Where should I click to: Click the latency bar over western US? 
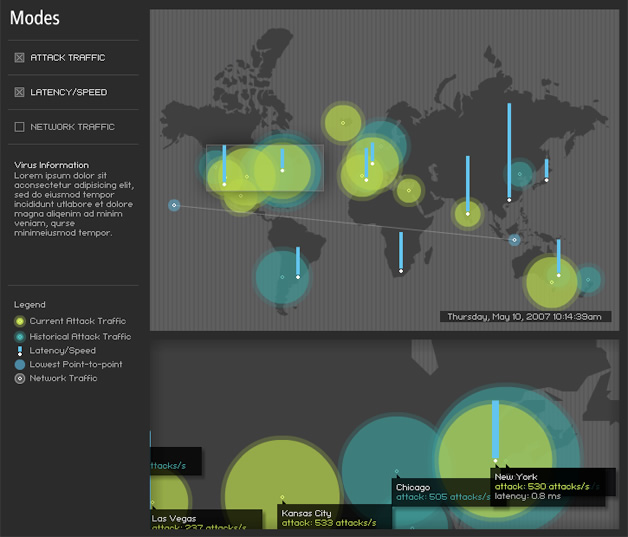coord(224,165)
